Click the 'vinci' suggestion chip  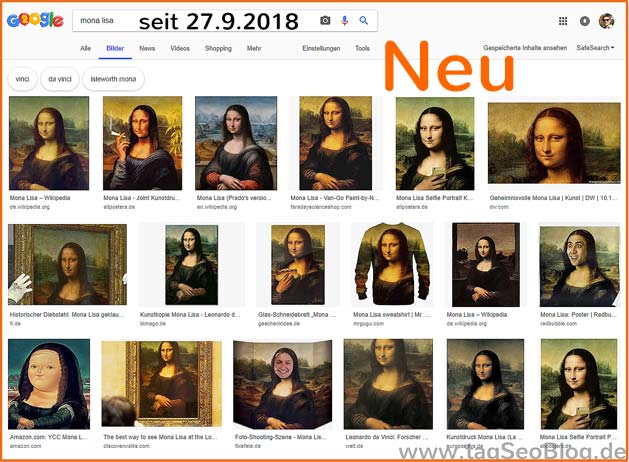[22, 79]
